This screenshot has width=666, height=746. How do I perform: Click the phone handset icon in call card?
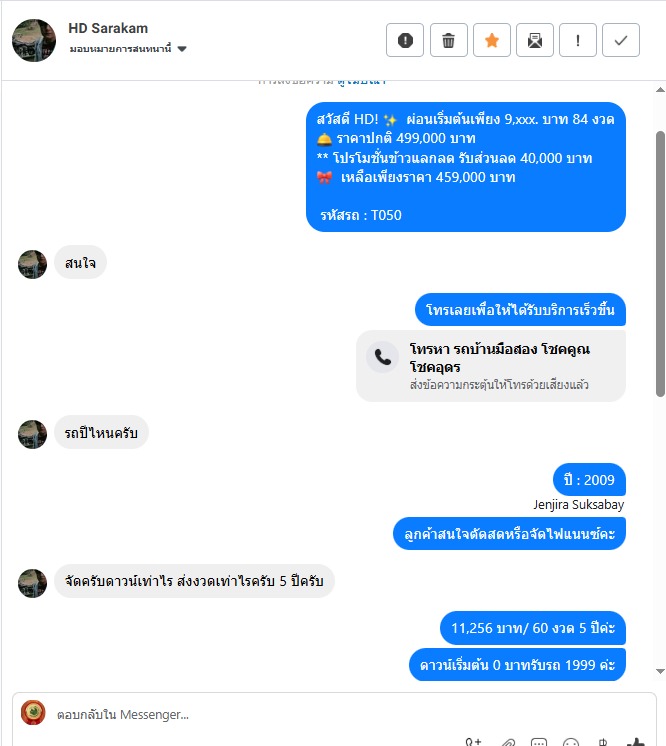point(382,356)
